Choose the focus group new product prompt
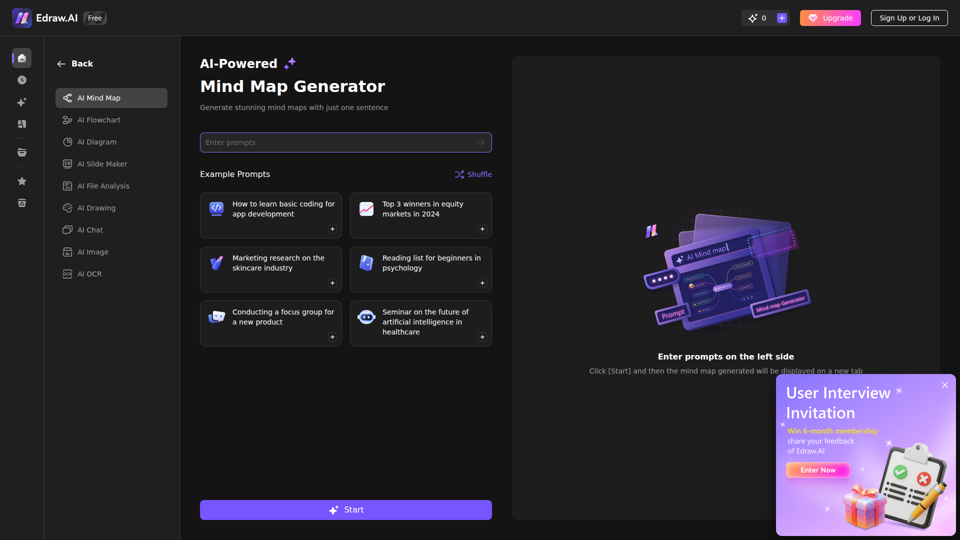 (x=271, y=323)
